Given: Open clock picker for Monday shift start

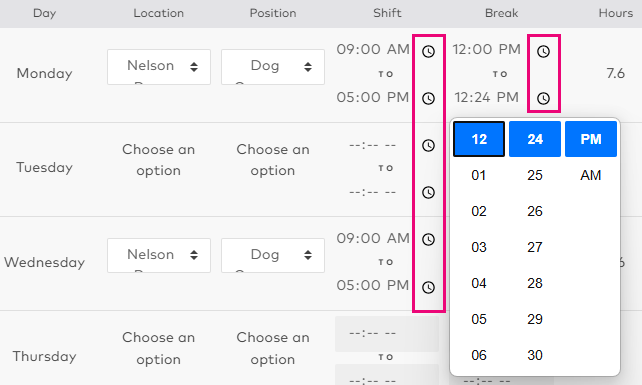Looking at the screenshot, I should click(x=428, y=52).
